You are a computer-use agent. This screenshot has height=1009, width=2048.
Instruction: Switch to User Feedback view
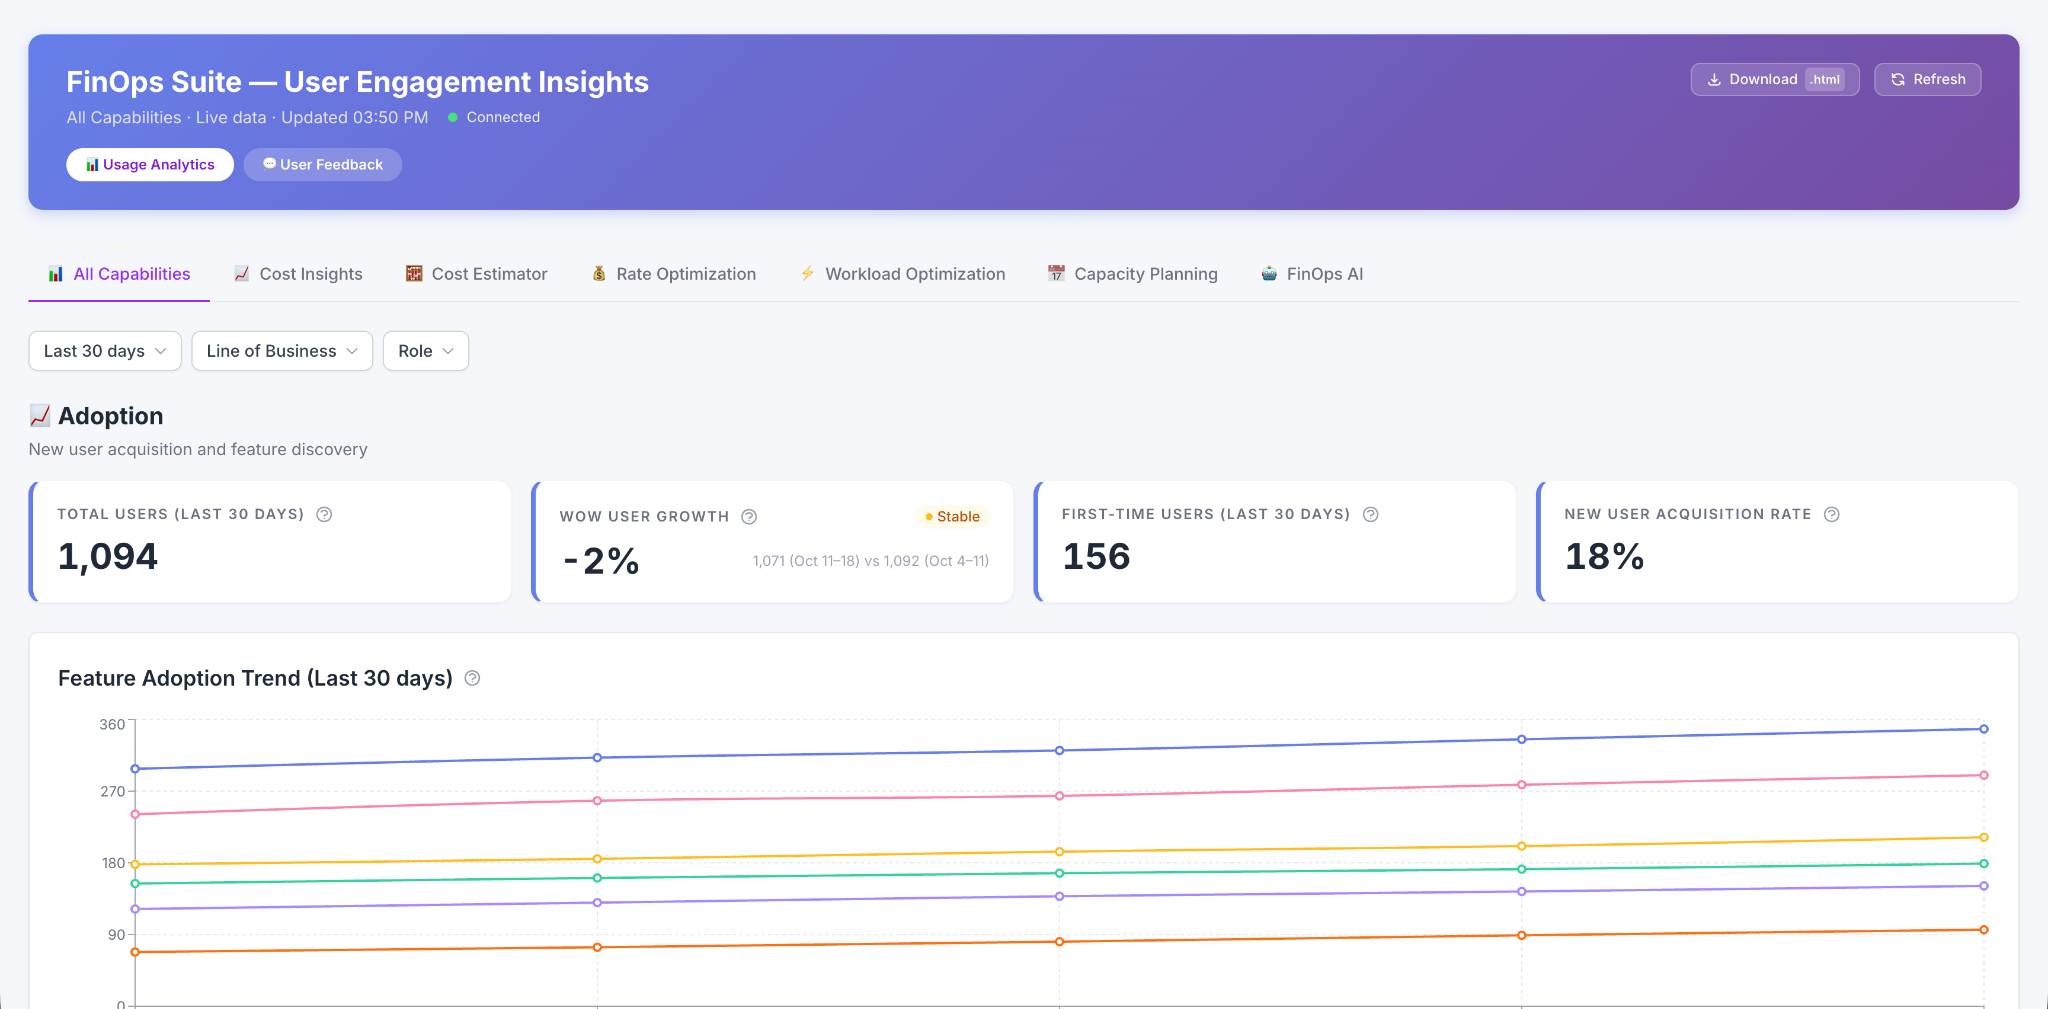coord(323,165)
